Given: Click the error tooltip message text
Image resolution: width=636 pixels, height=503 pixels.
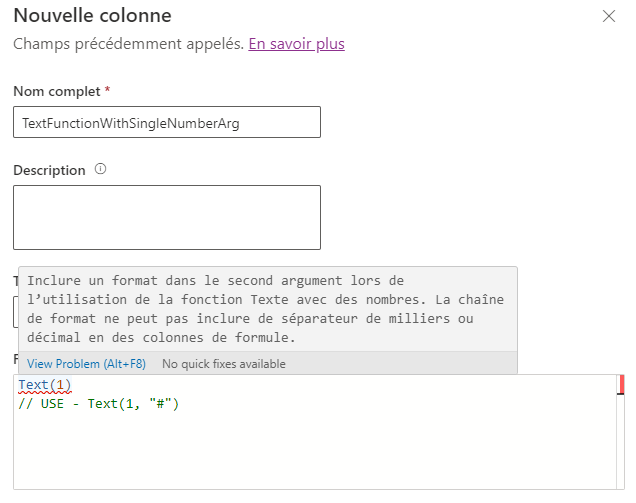Looking at the screenshot, I should [x=266, y=309].
